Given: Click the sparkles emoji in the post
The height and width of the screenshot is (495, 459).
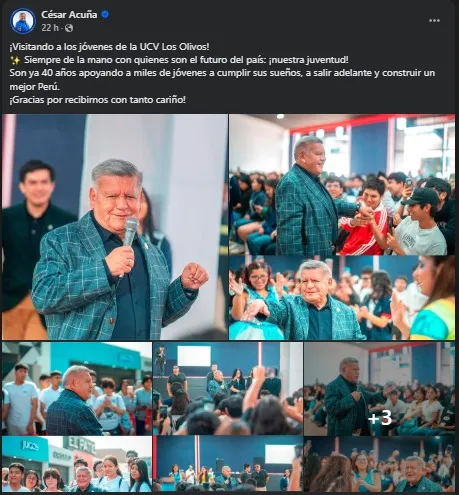Looking at the screenshot, I should coord(15,60).
